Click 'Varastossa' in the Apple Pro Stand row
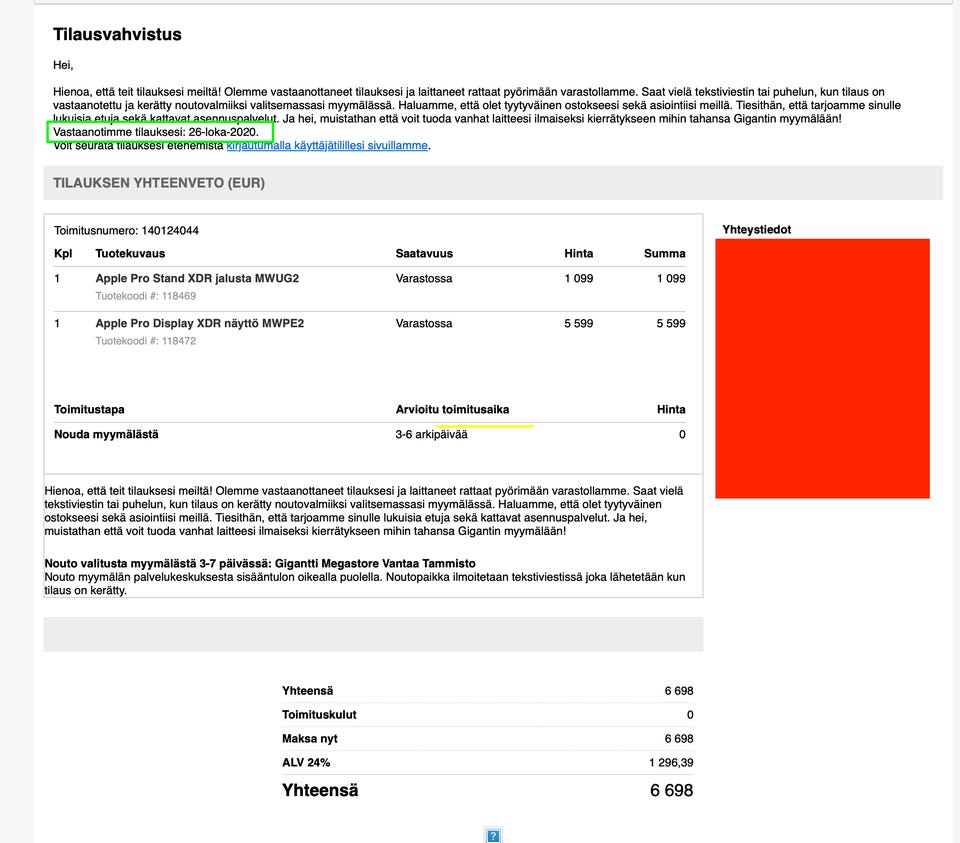Image resolution: width=960 pixels, height=843 pixels. (424, 279)
